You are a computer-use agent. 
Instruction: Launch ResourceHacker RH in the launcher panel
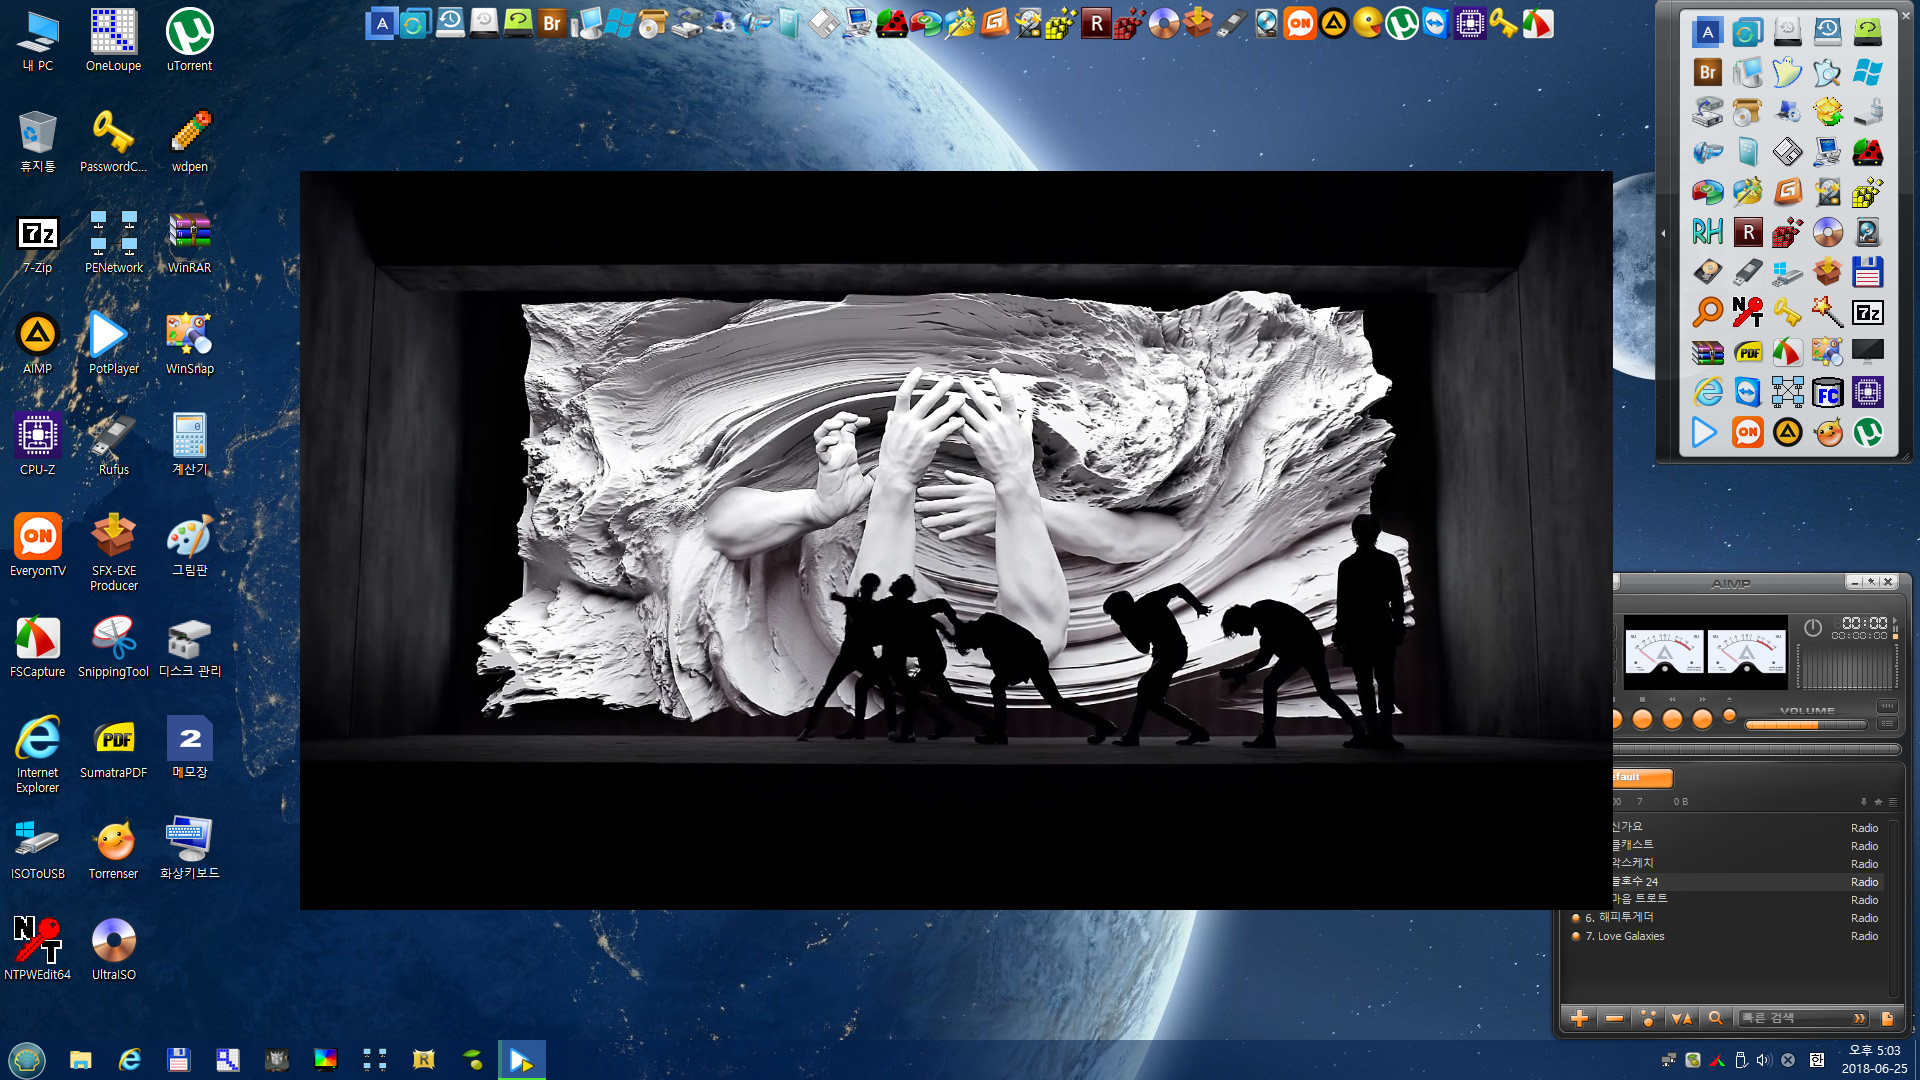[1707, 232]
